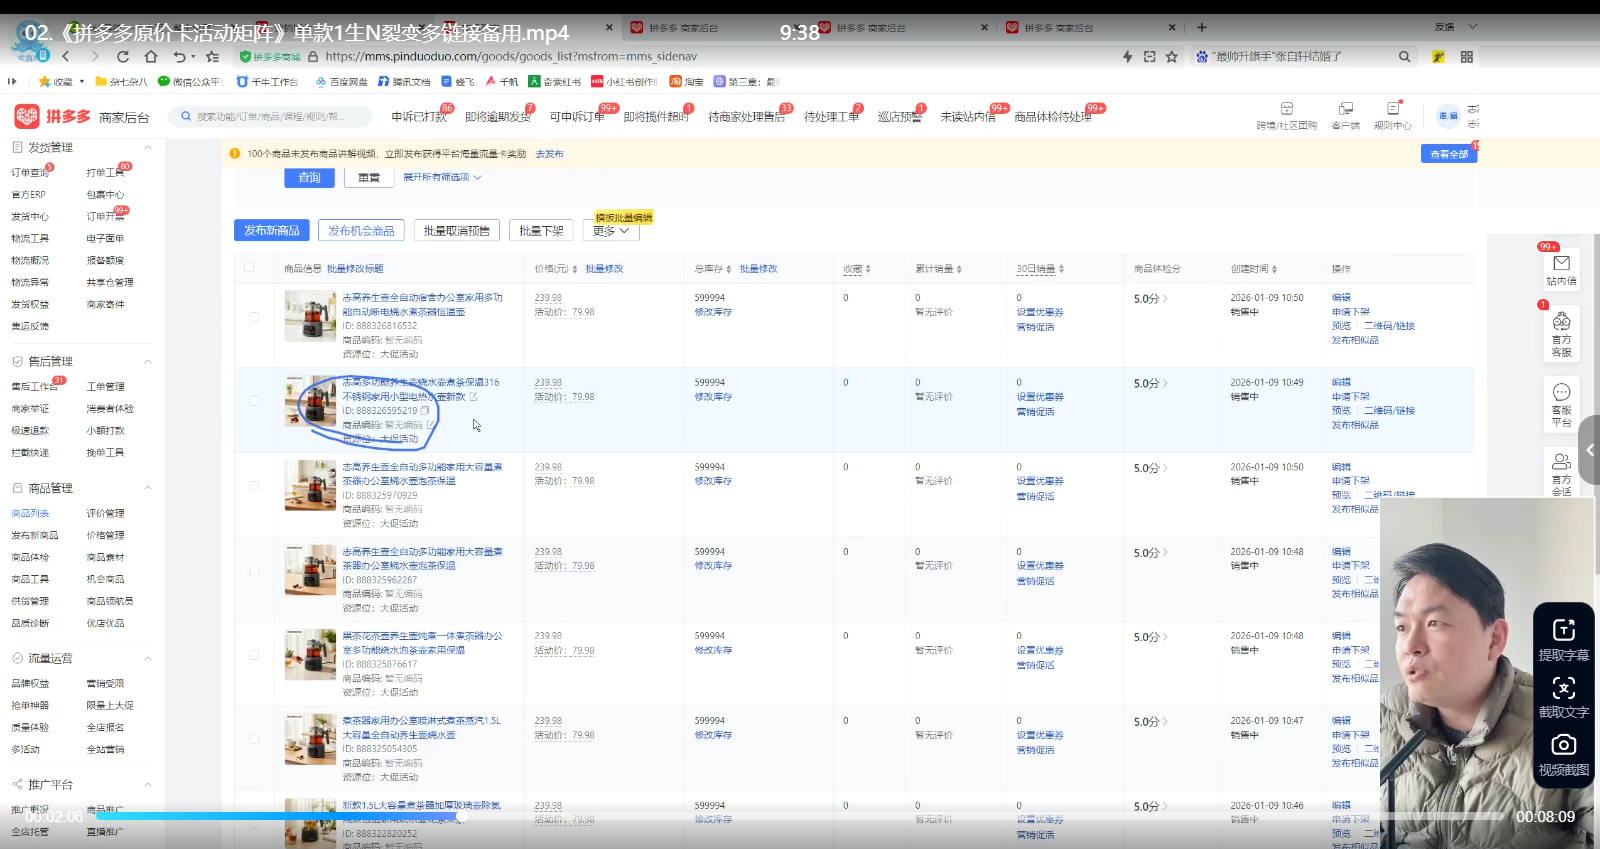The width and height of the screenshot is (1600, 849).
Task: Open 官方会话 icon on right sidebar
Action: click(1561, 461)
